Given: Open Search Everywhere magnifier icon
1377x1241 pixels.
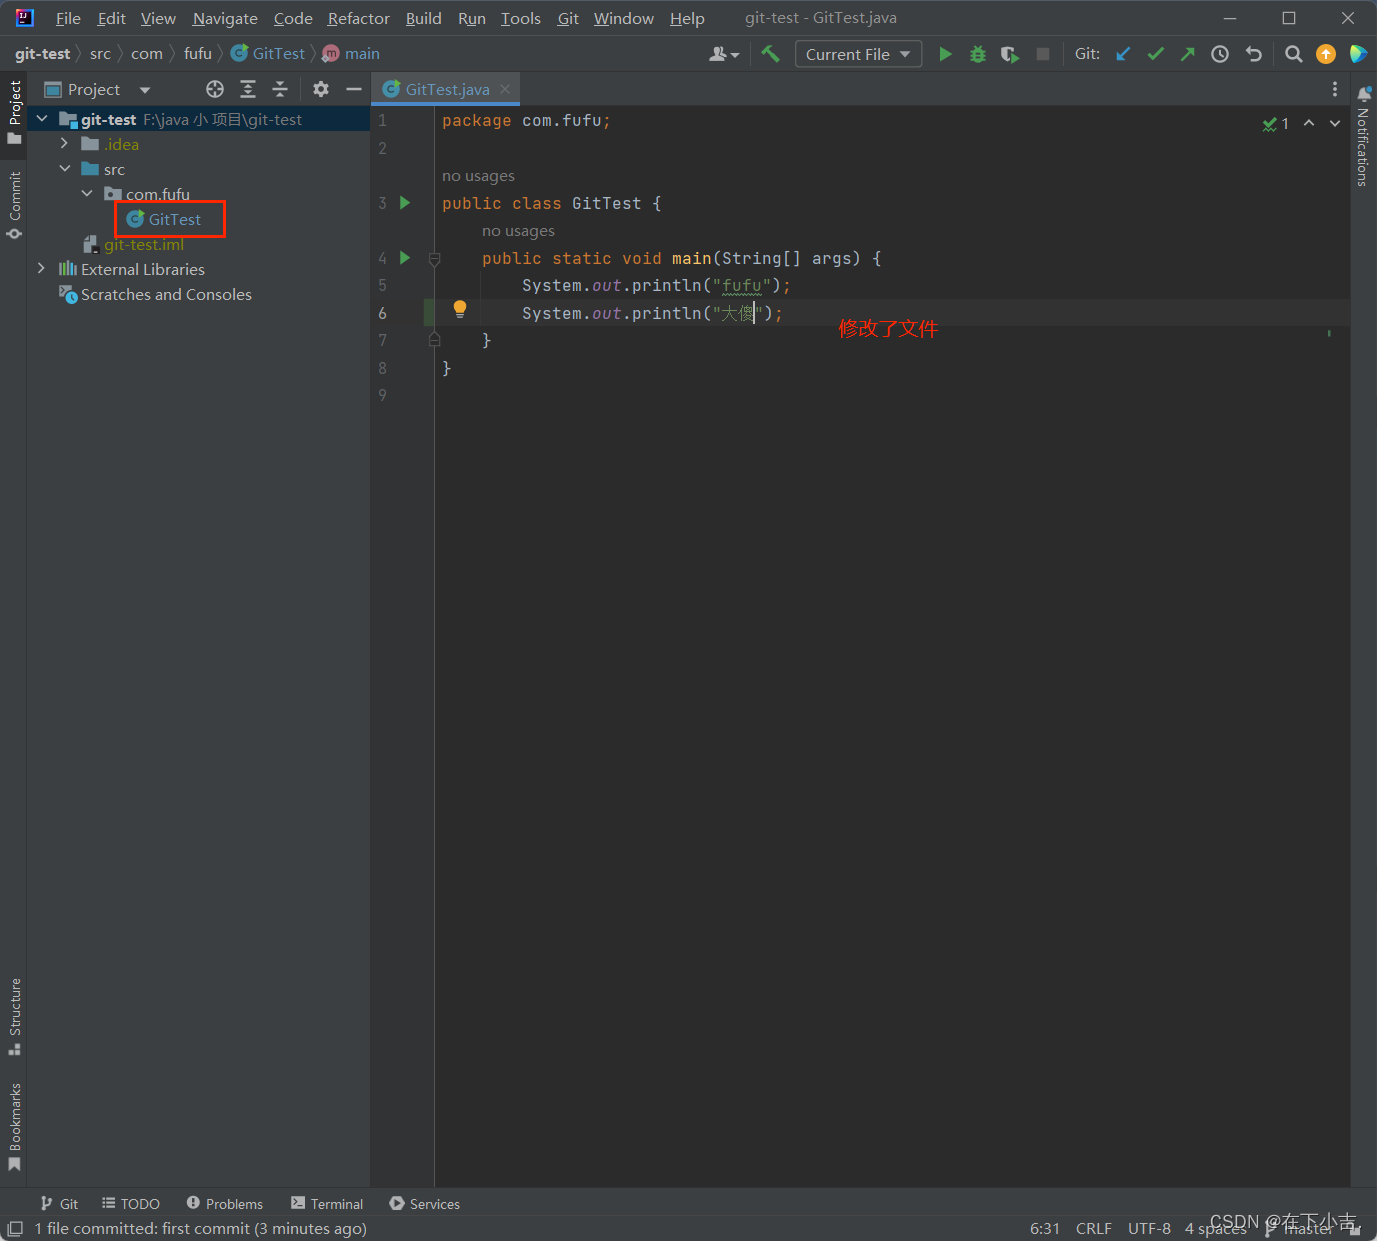Looking at the screenshot, I should (1293, 54).
